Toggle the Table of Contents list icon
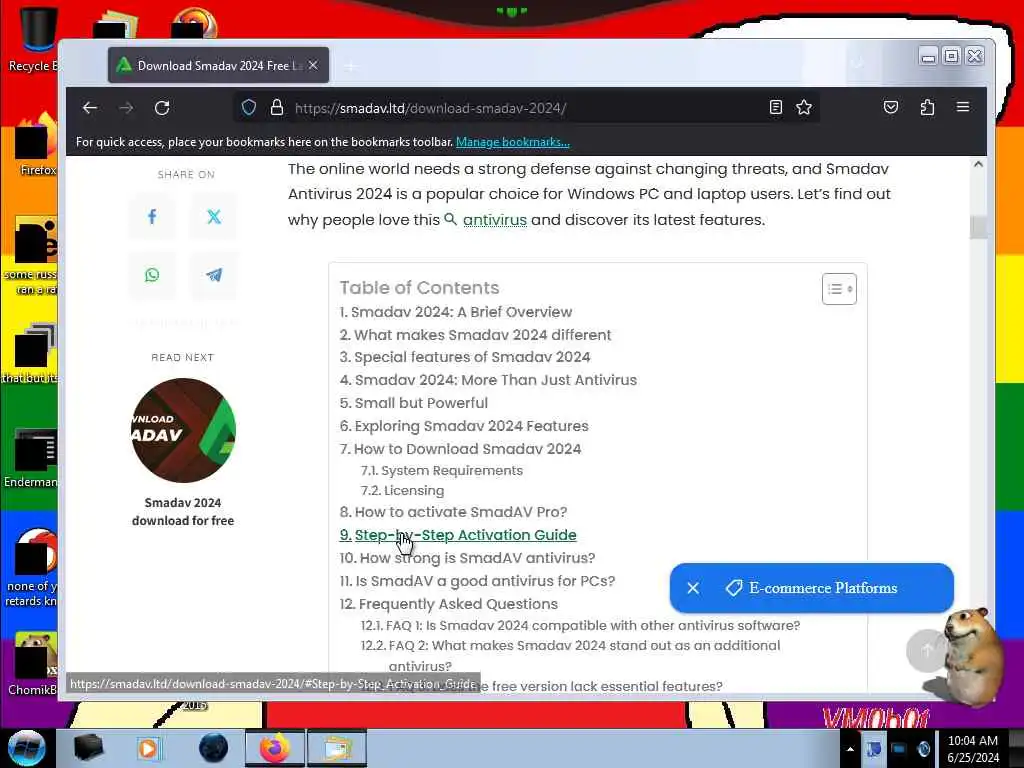Screen dimensions: 1024x768 point(839,289)
